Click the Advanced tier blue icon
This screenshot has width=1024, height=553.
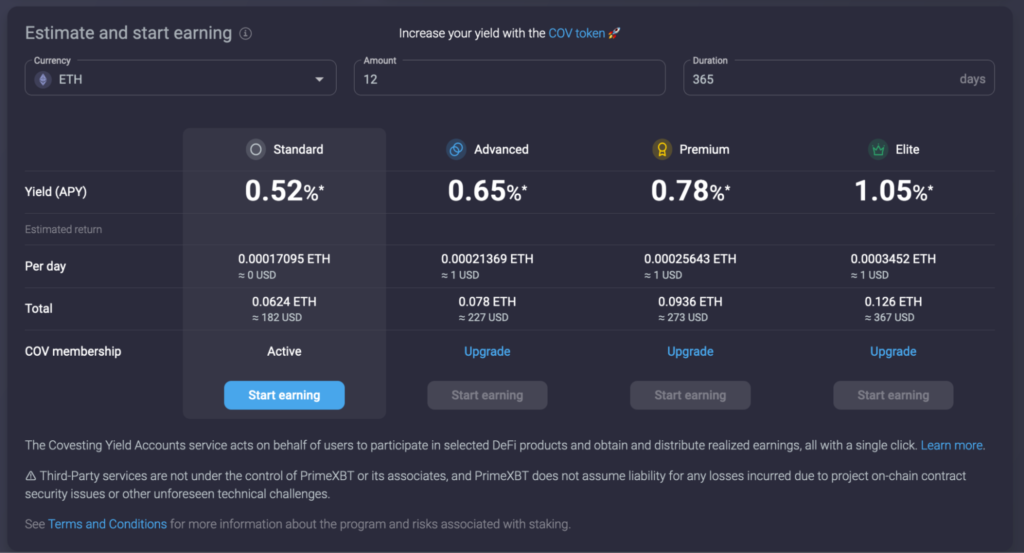tap(456, 150)
